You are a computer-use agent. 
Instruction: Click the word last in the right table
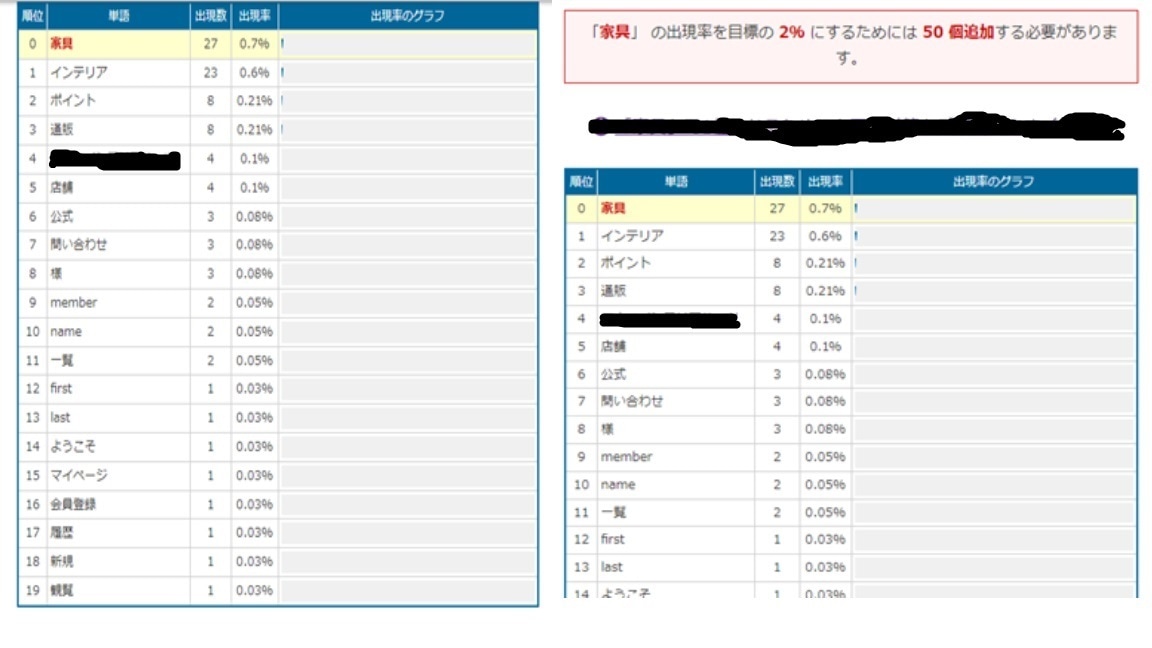611,567
